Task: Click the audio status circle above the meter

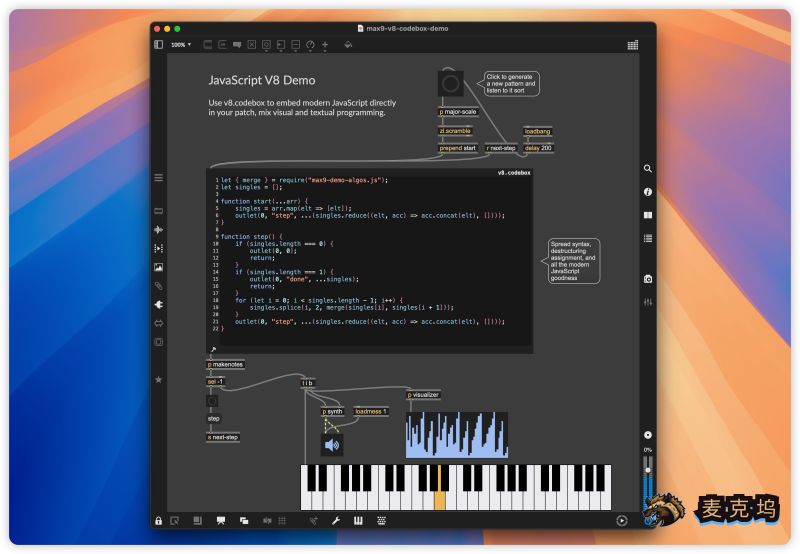Action: click(x=647, y=435)
